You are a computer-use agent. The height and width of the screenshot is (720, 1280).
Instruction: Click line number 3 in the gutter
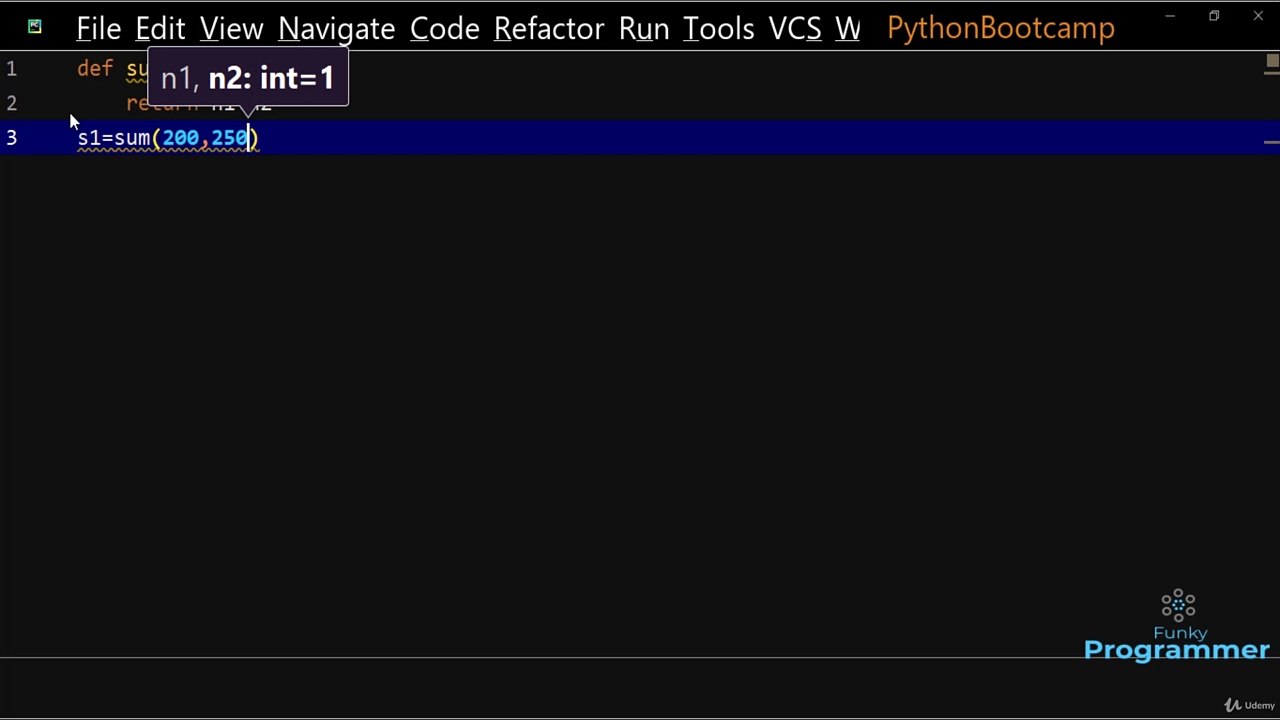pyautogui.click(x=11, y=138)
